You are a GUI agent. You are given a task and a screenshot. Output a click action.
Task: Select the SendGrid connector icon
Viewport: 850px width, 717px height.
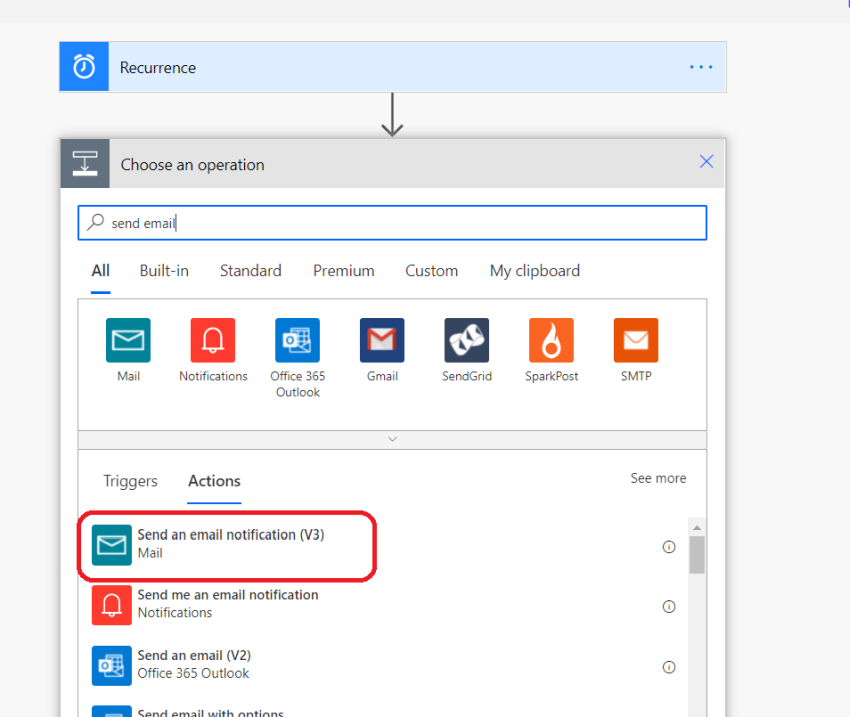466,339
